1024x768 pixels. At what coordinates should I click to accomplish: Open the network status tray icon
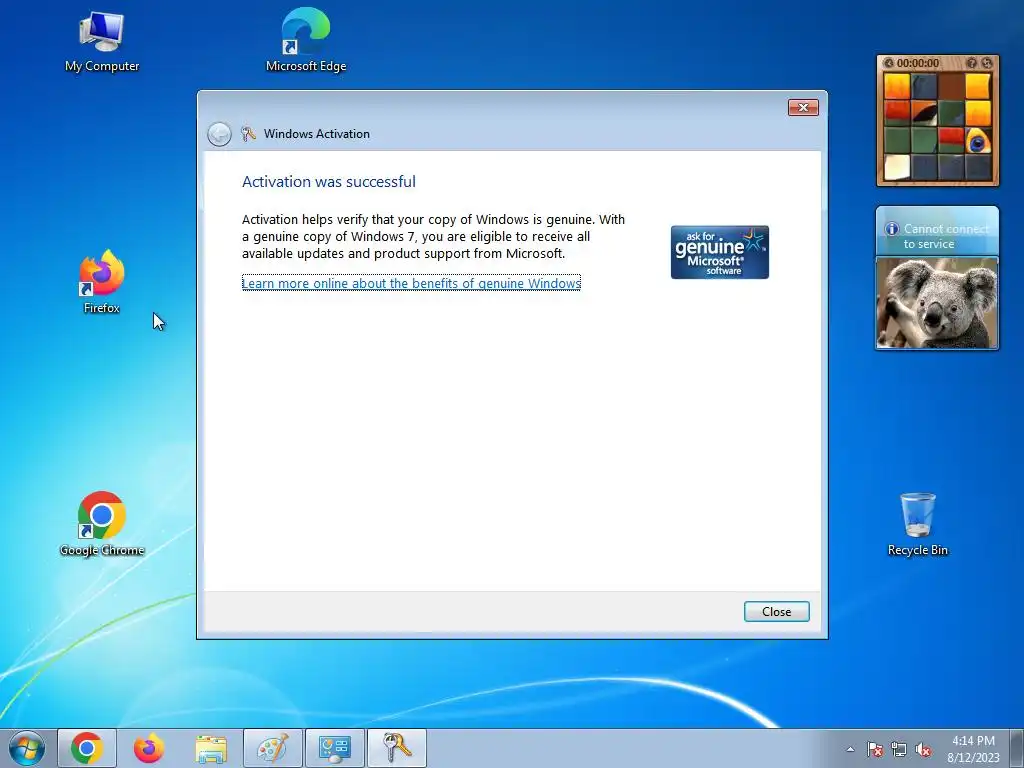click(899, 749)
